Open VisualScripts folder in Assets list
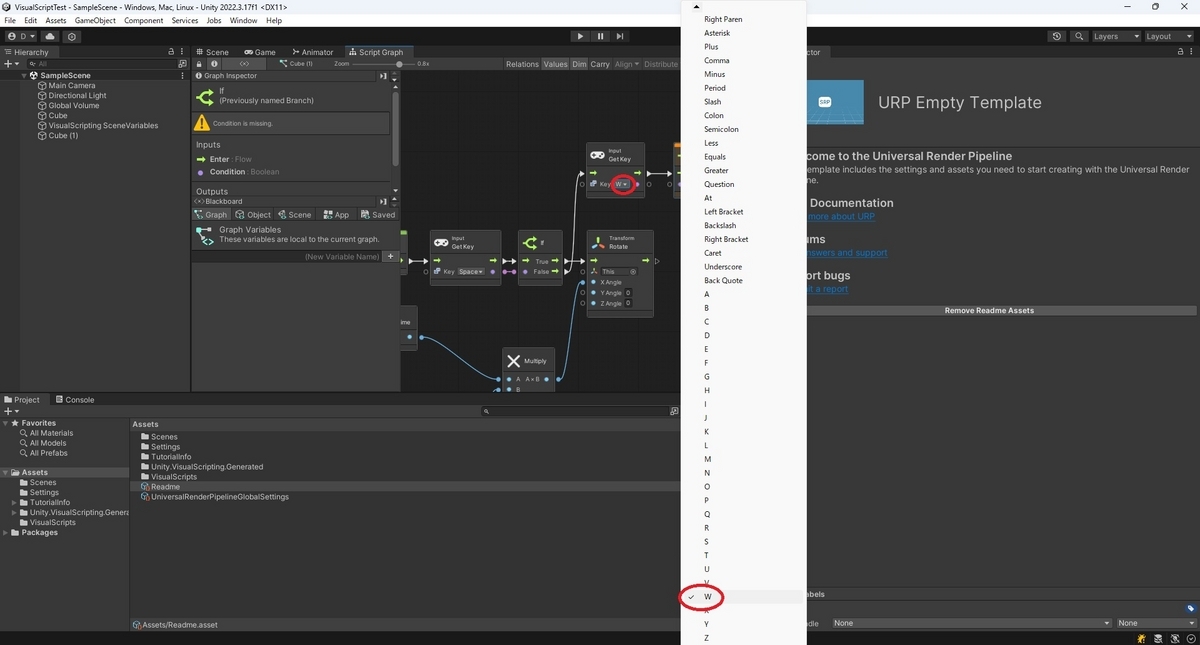The width and height of the screenshot is (1200, 645). (x=169, y=477)
